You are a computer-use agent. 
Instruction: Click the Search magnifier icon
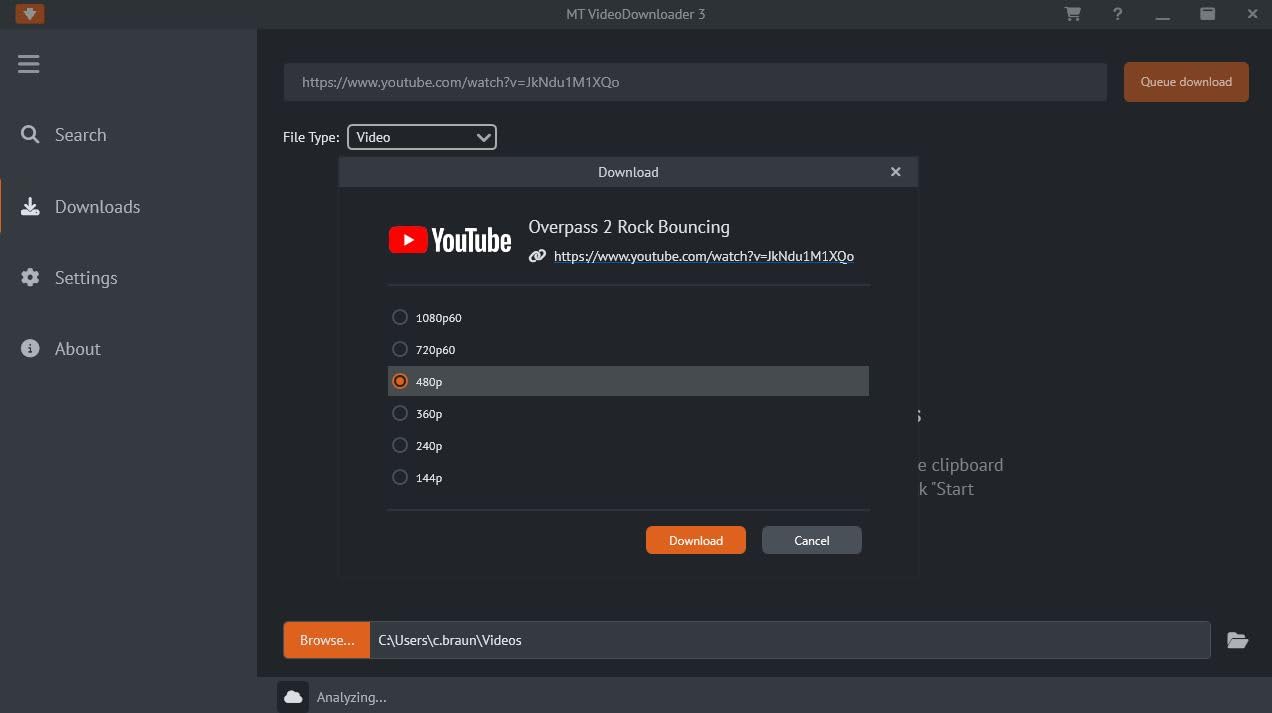(30, 135)
